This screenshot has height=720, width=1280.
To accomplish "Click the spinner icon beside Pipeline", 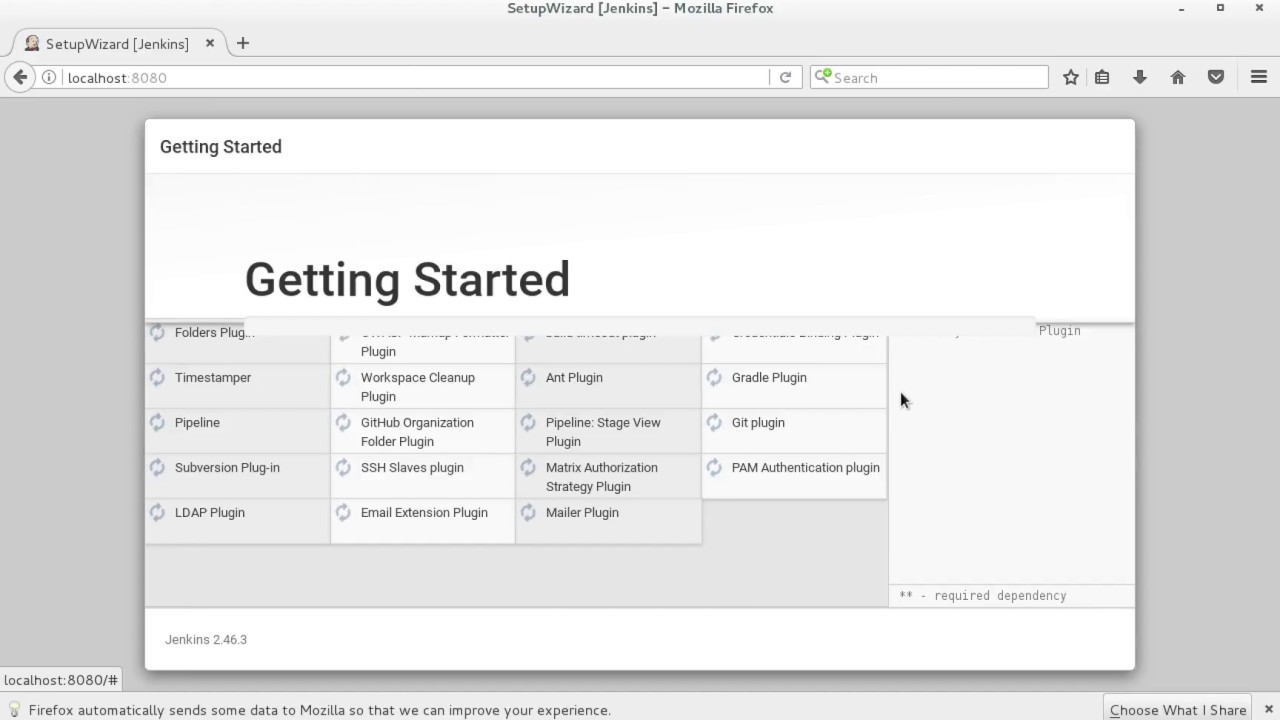I will tap(157, 422).
